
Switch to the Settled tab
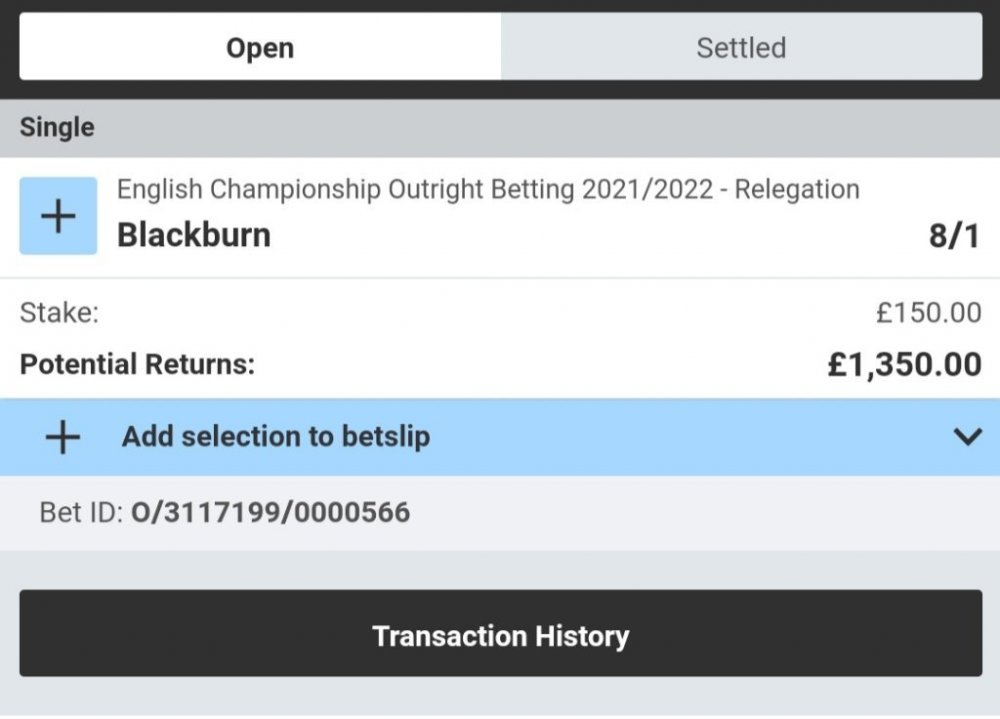pos(740,47)
